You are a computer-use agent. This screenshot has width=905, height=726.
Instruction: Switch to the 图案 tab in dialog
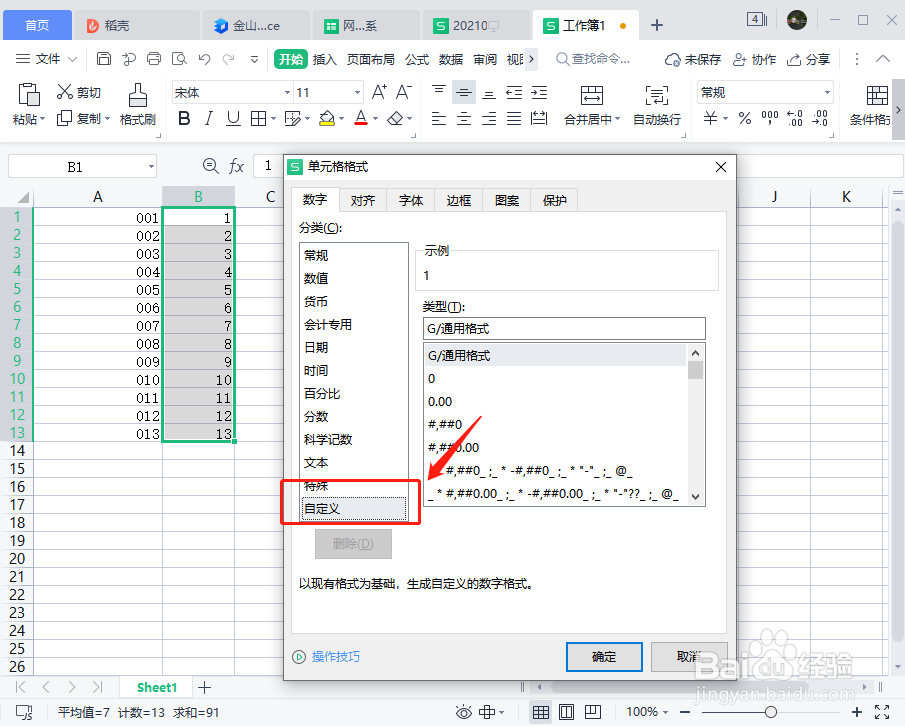click(x=507, y=200)
